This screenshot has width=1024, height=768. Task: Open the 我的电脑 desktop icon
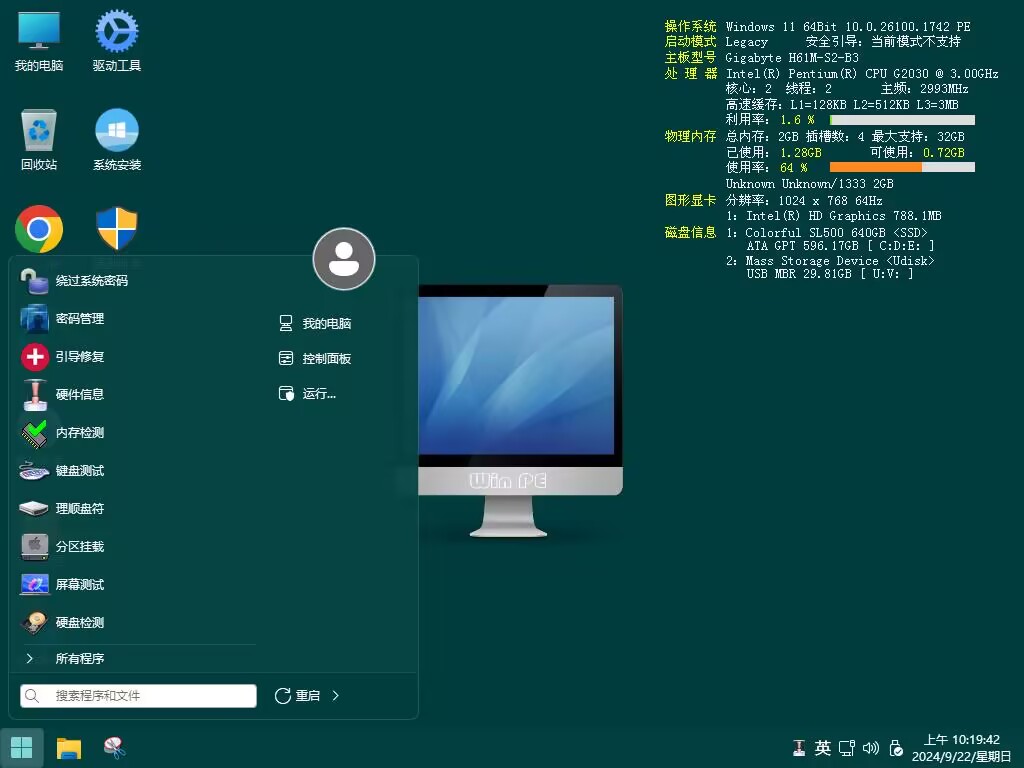tap(39, 40)
